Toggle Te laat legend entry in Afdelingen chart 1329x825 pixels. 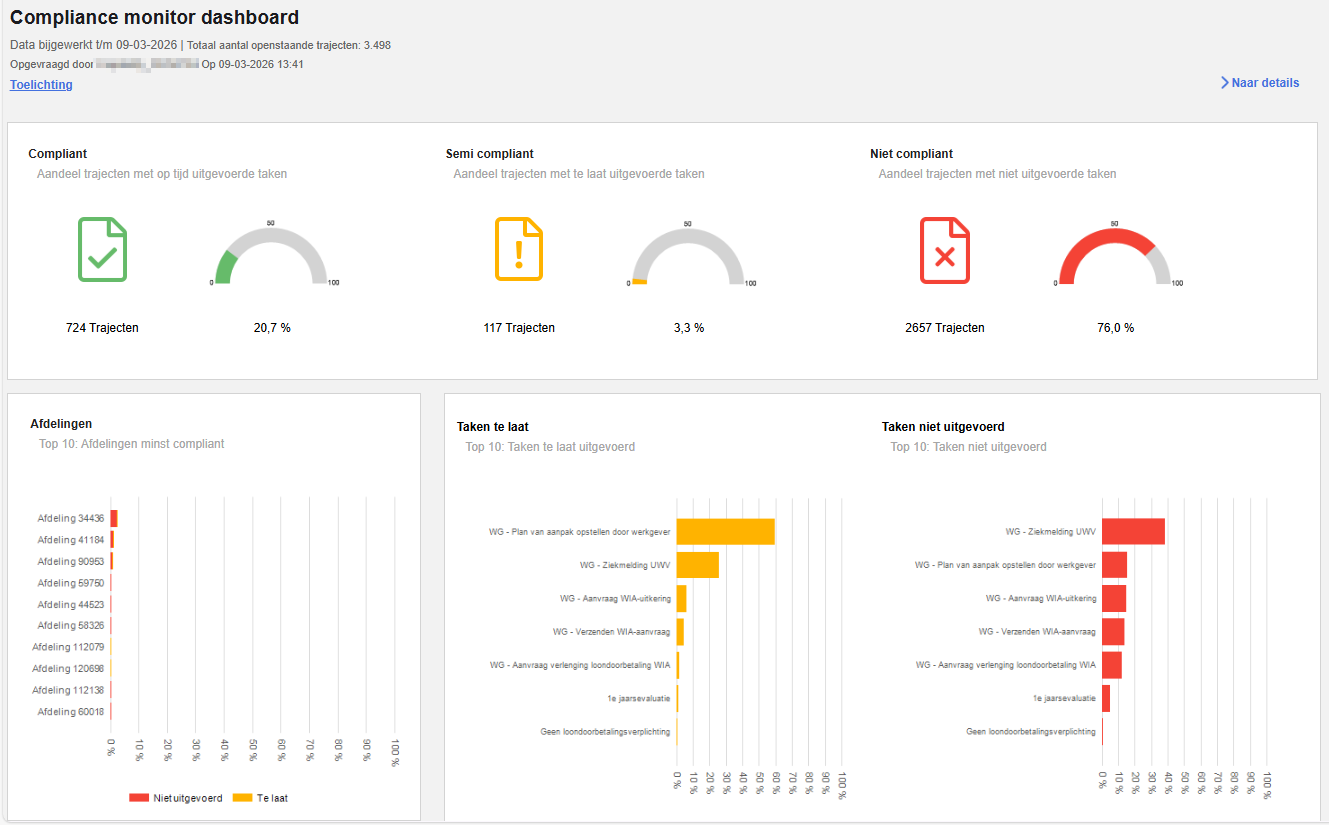[260, 798]
